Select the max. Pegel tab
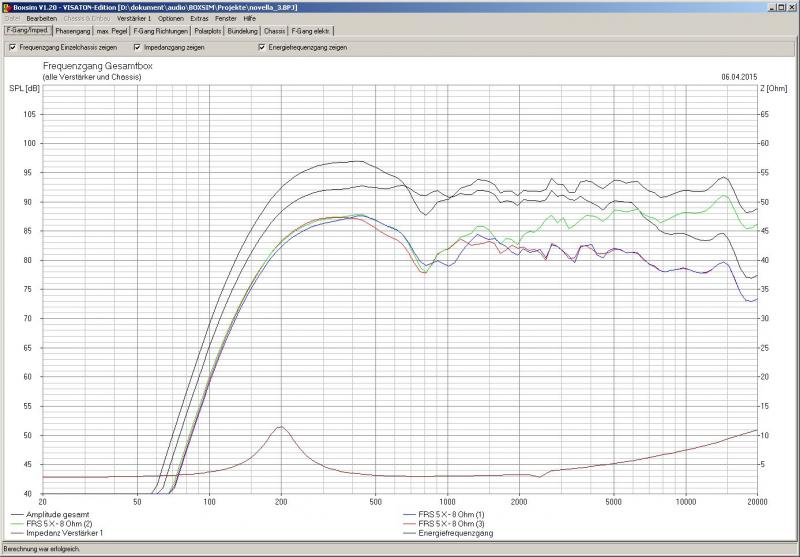800x557 pixels. (x=112, y=31)
